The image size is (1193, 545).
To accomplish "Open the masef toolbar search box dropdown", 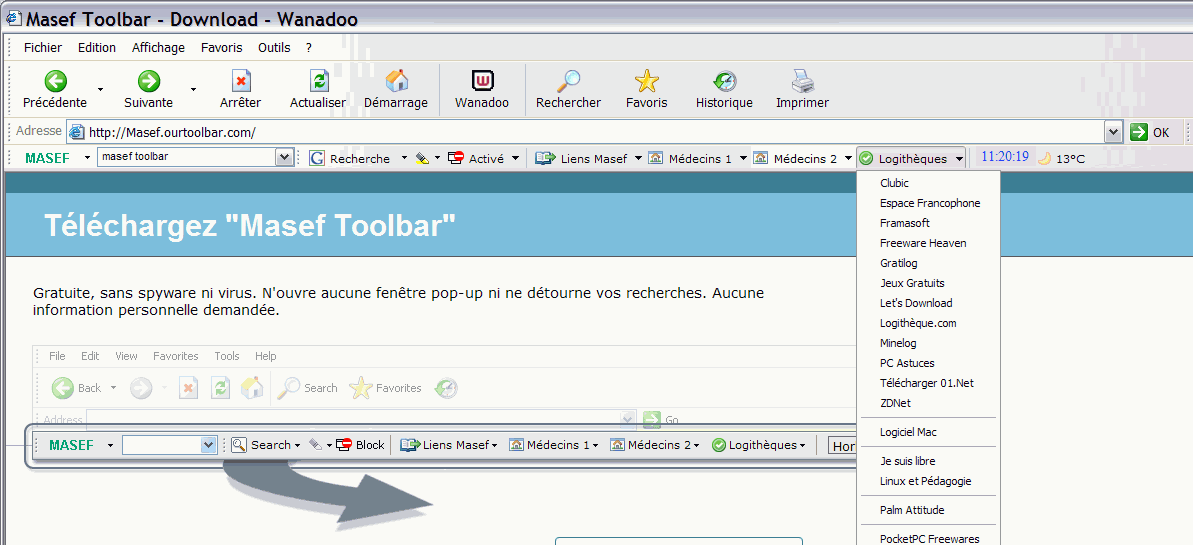I will [284, 158].
